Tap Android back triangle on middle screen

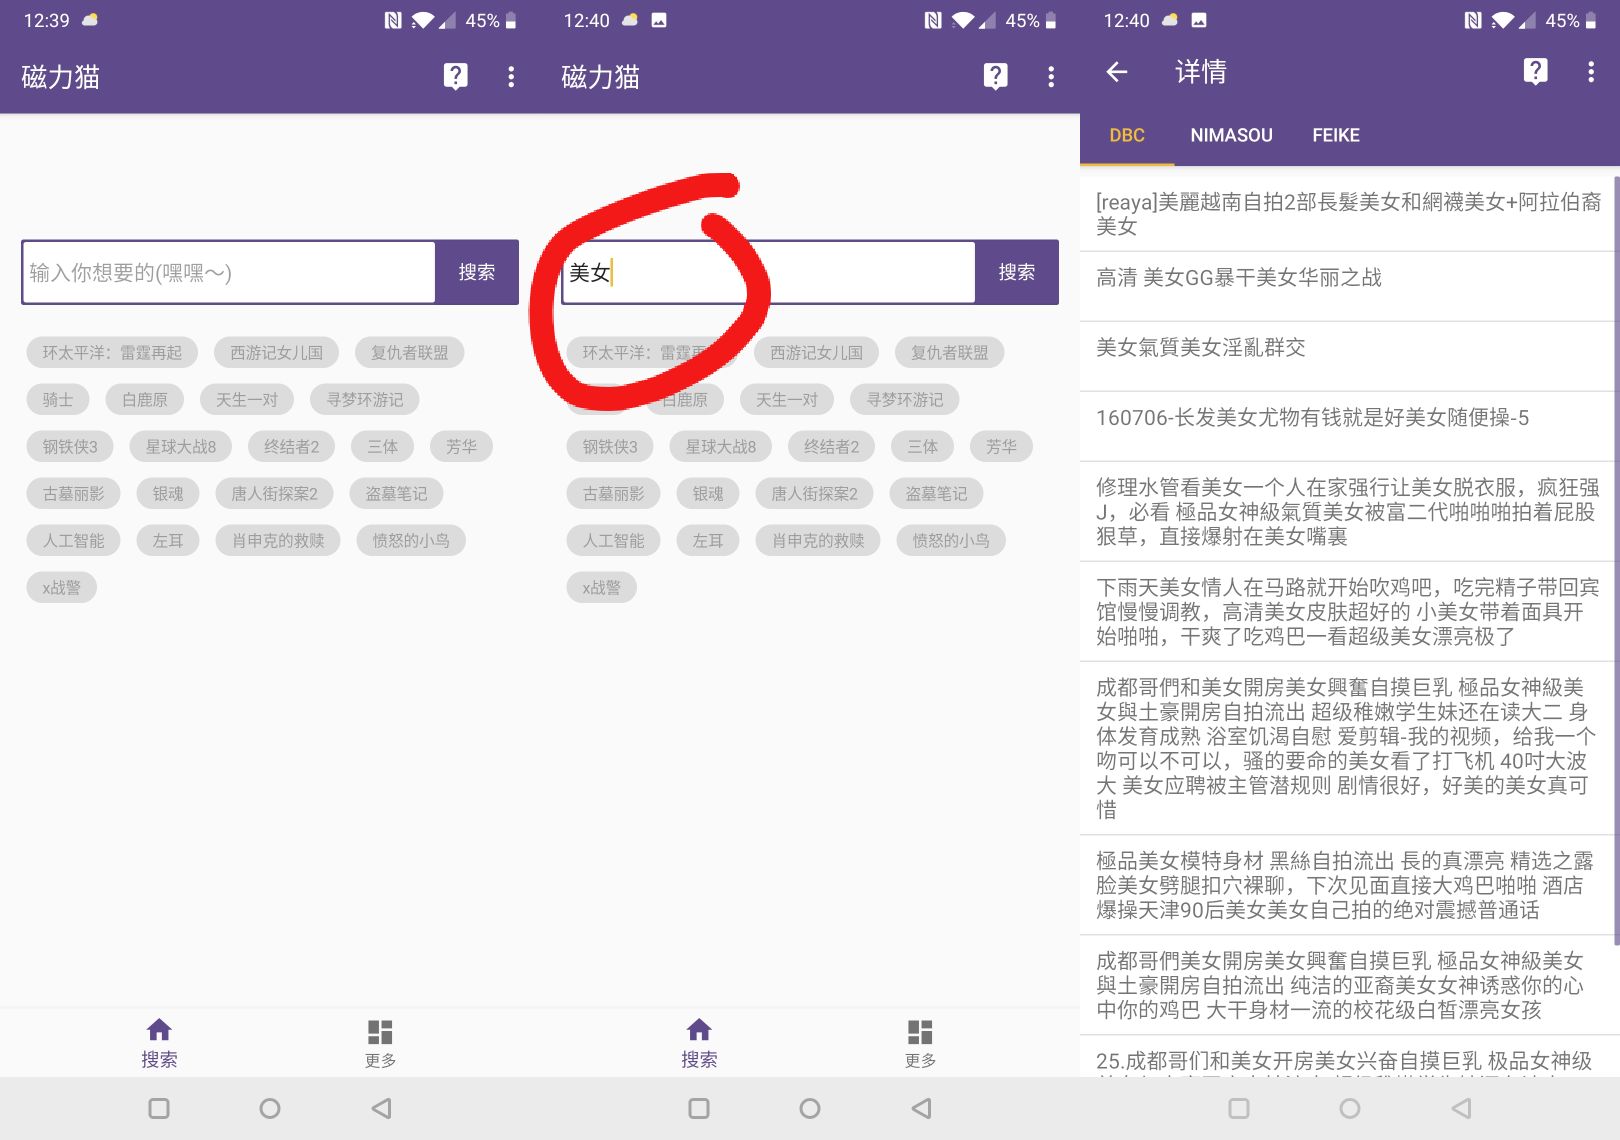921,1108
